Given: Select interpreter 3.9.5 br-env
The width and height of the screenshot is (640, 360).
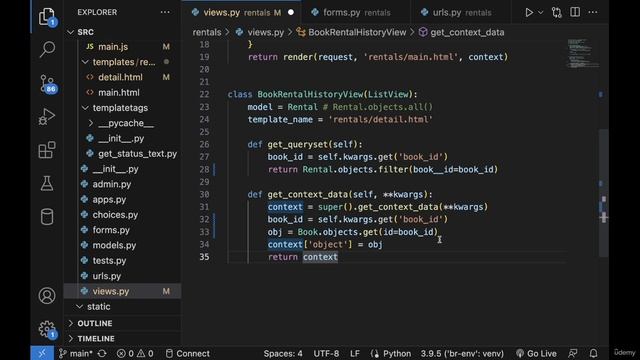Looking at the screenshot, I should click(x=462, y=353).
